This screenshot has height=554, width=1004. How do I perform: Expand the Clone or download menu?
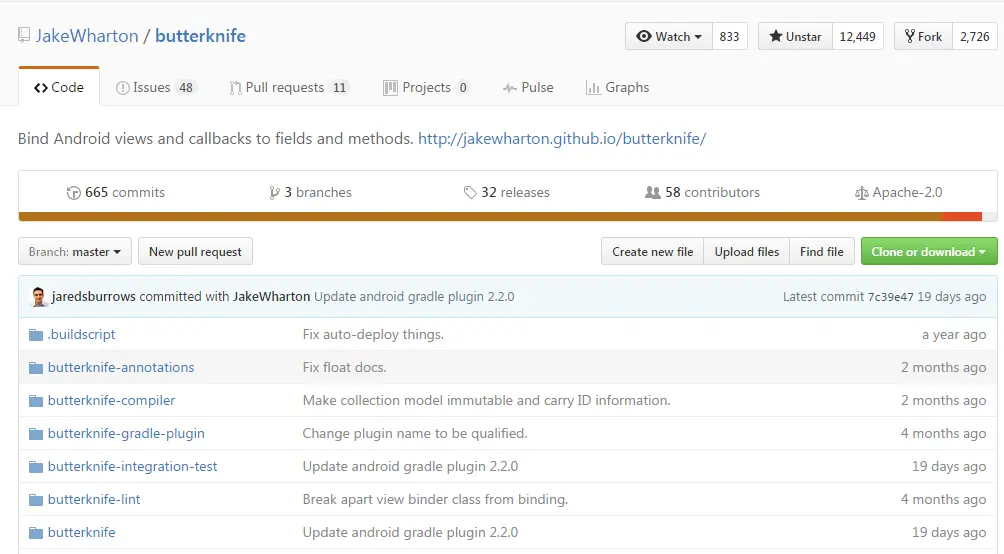(929, 252)
